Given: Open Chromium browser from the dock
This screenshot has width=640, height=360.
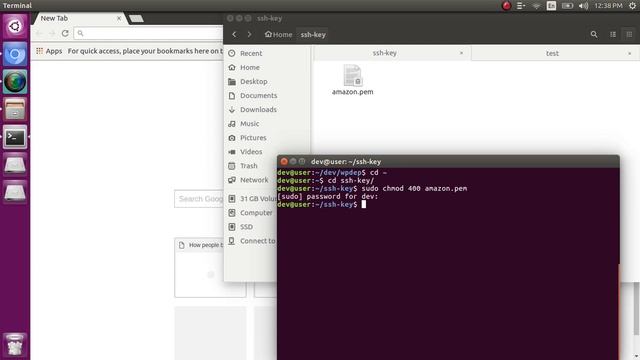Looking at the screenshot, I should click(x=15, y=54).
